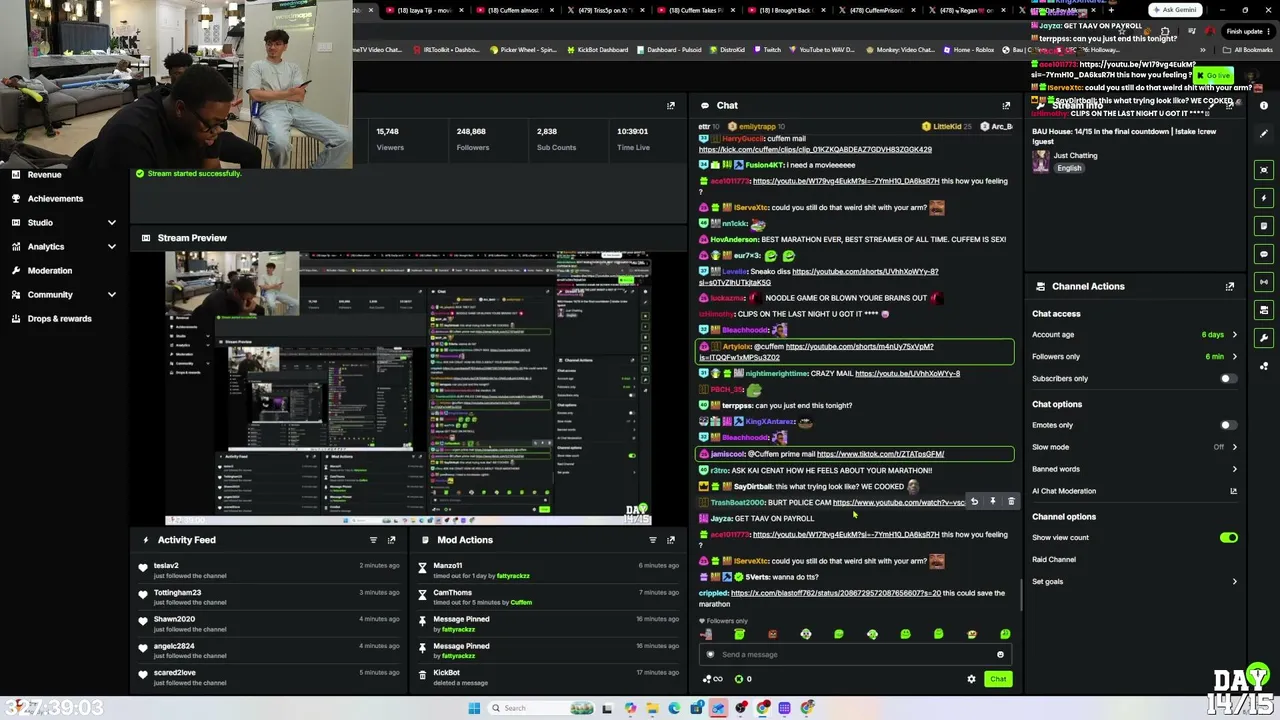Pop out the Channel Actions panel
Image resolution: width=1280 pixels, height=720 pixels.
(x=1230, y=286)
